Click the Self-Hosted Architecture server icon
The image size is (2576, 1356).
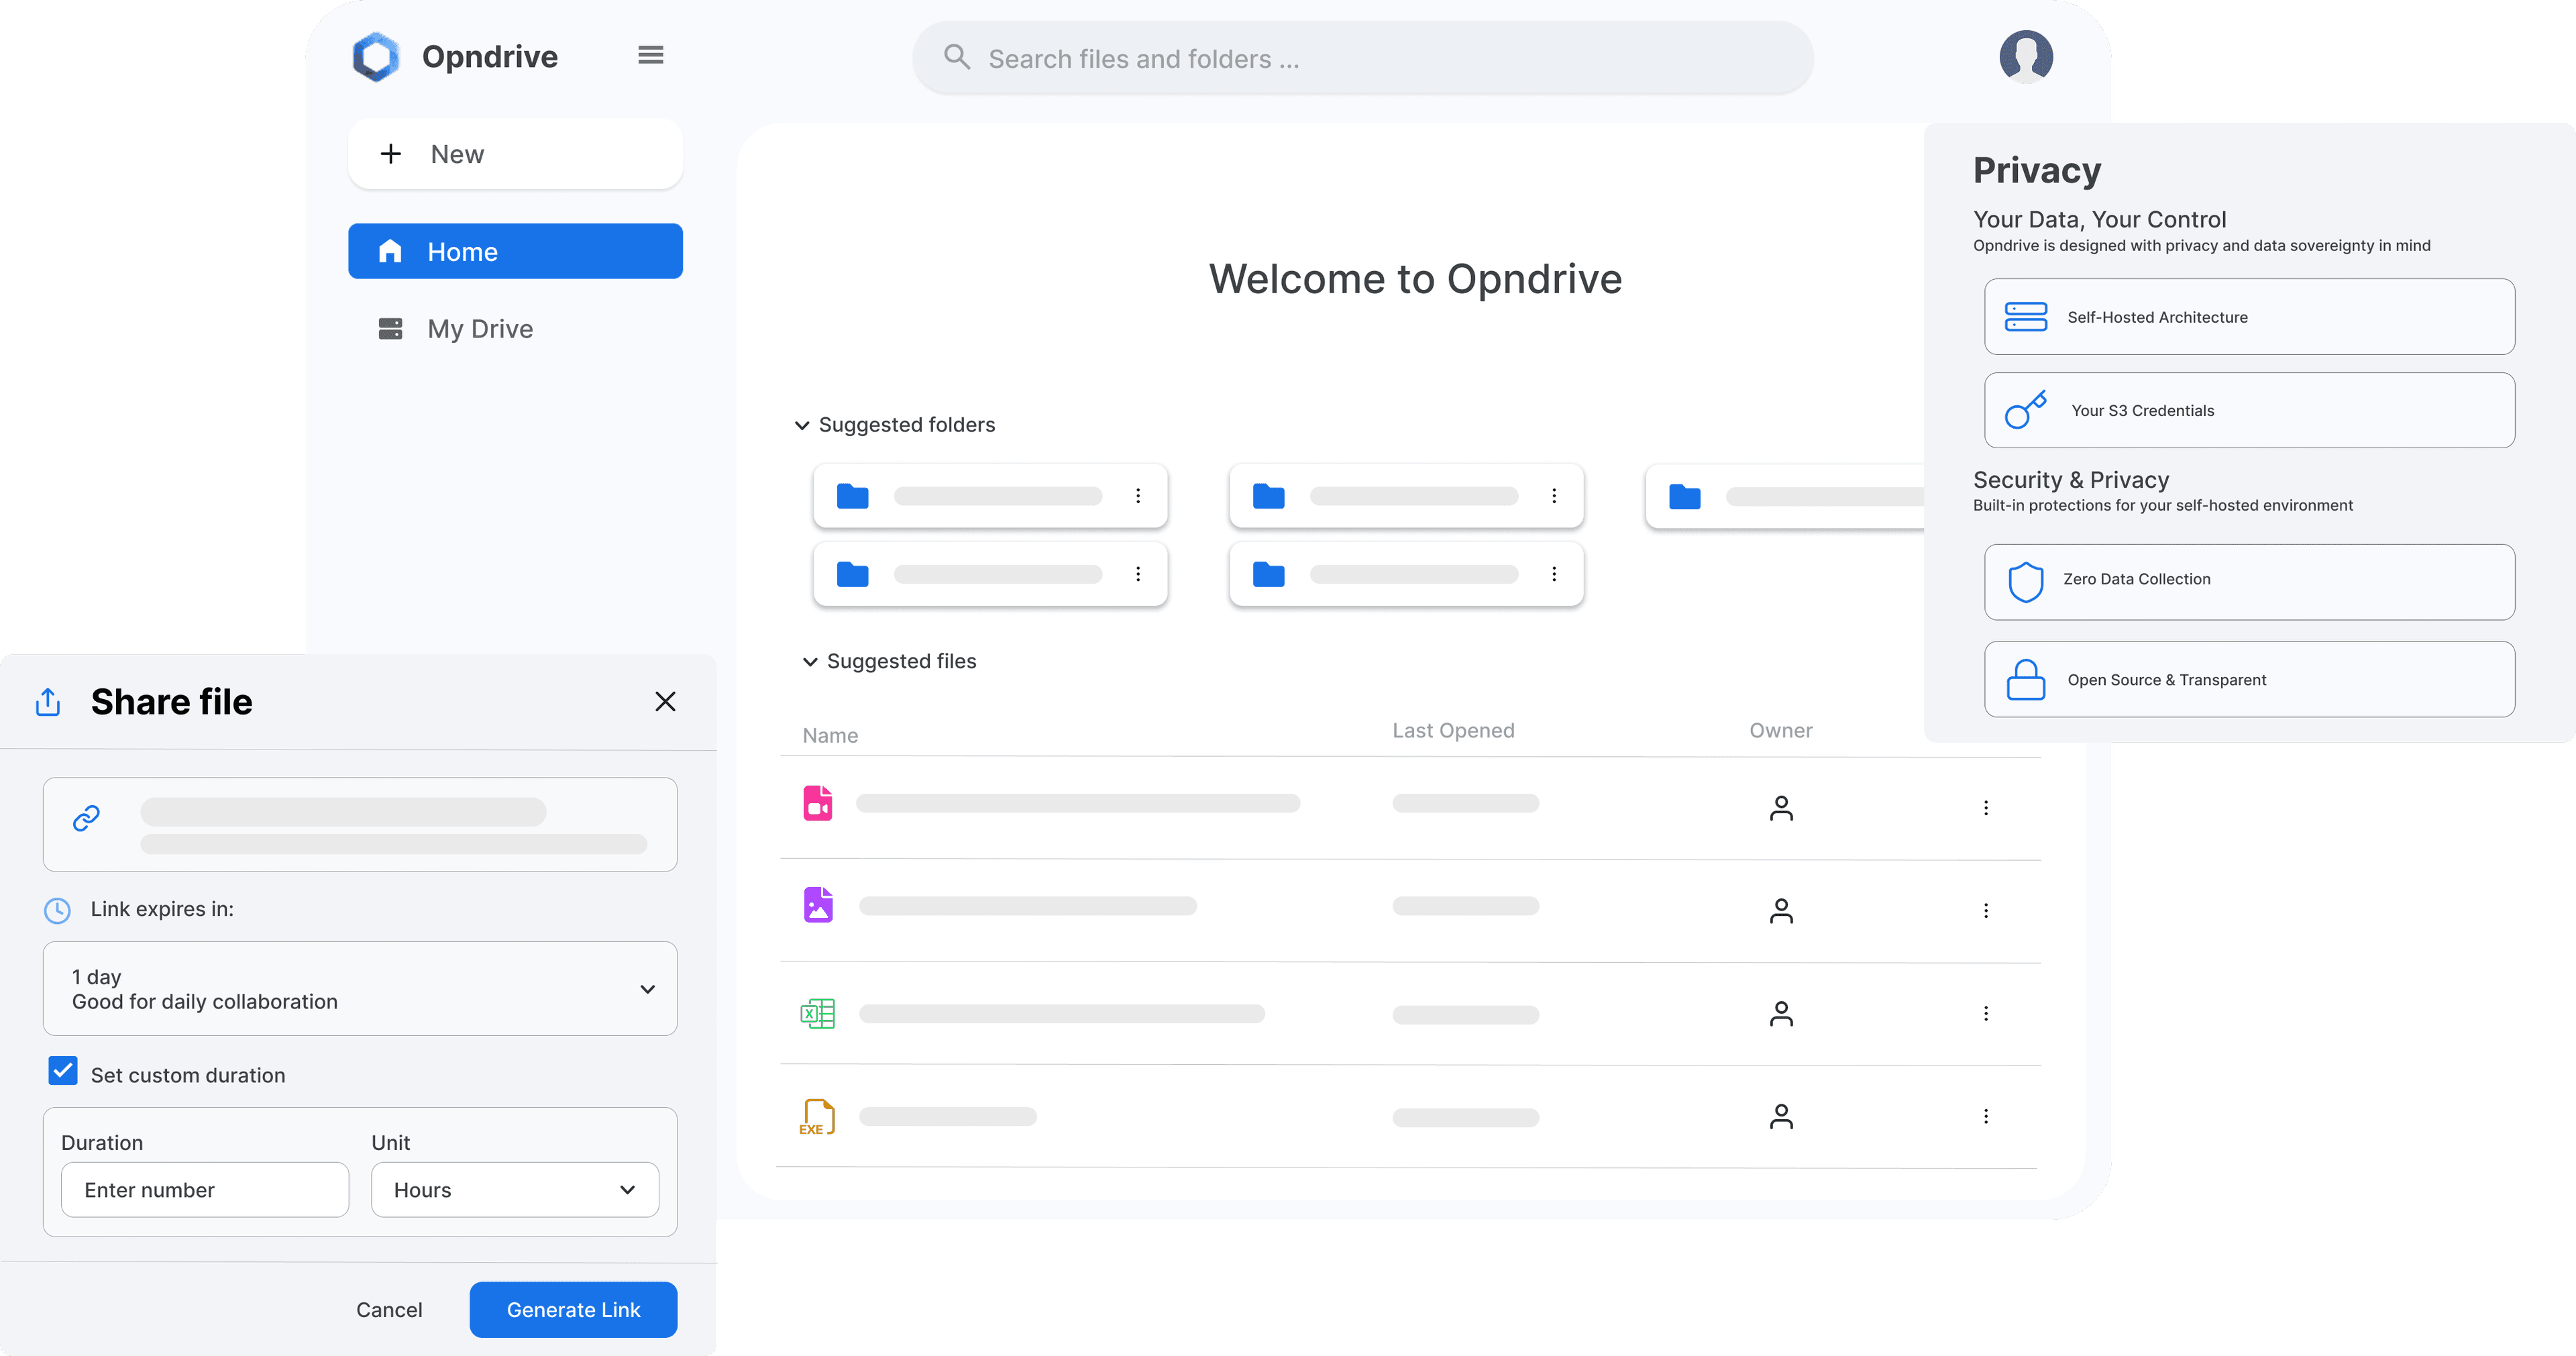click(2026, 317)
